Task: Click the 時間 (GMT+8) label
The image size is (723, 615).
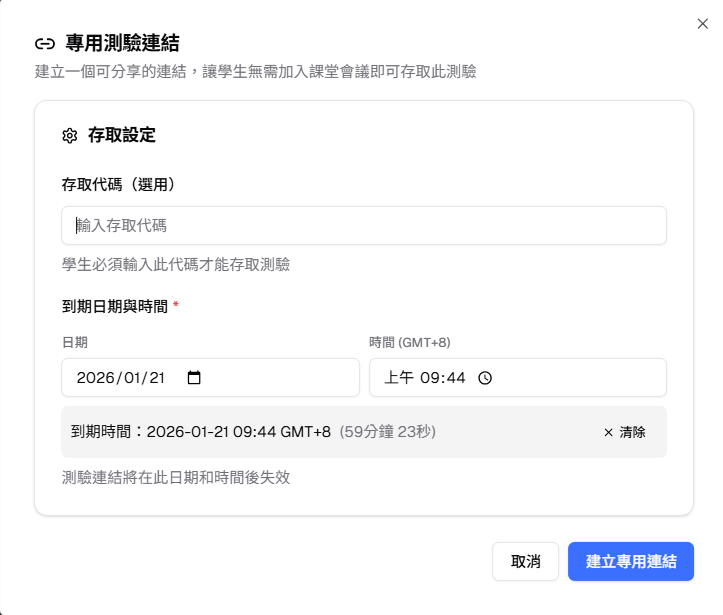Action: tap(409, 343)
